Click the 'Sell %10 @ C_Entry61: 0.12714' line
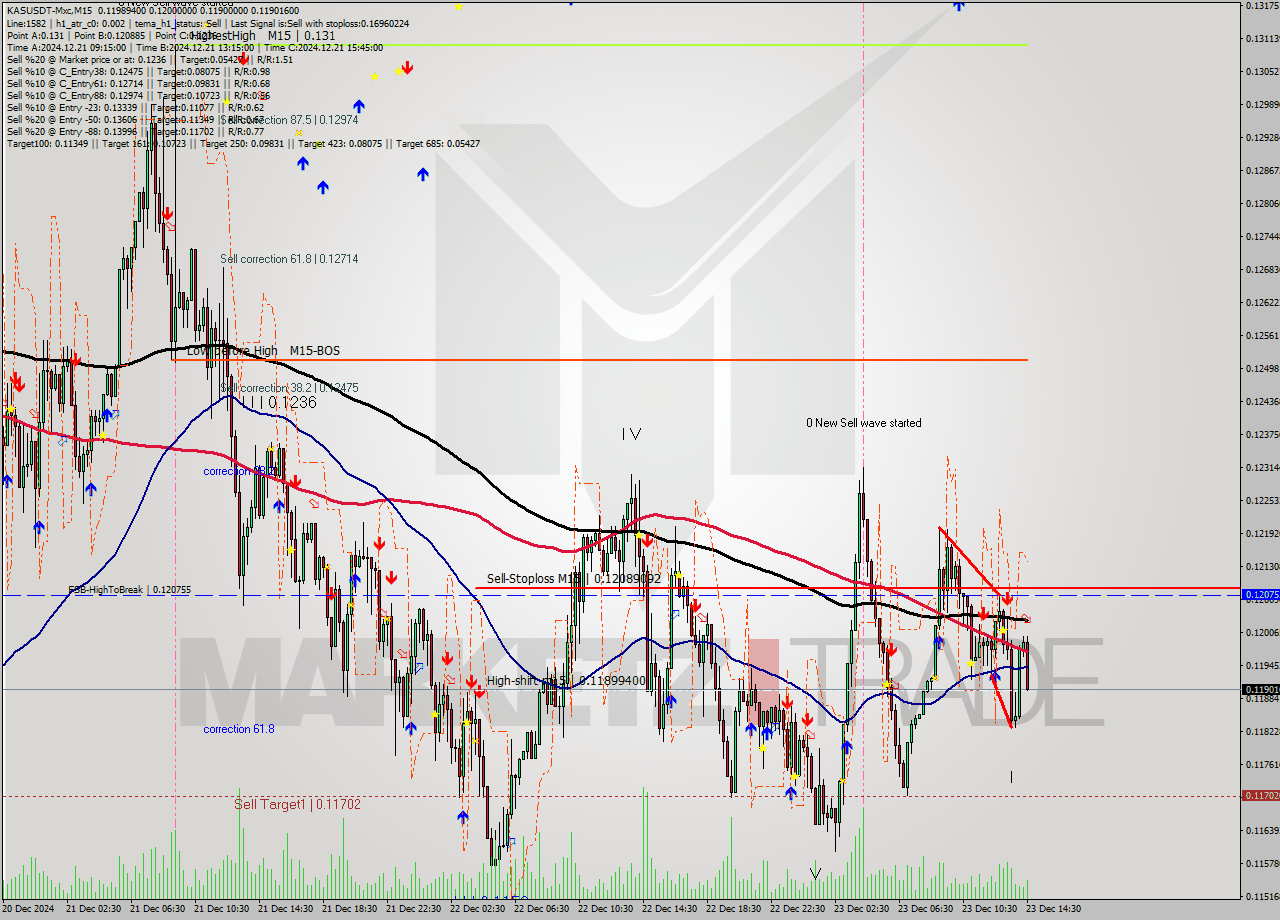Image resolution: width=1280 pixels, height=920 pixels. [x=138, y=83]
